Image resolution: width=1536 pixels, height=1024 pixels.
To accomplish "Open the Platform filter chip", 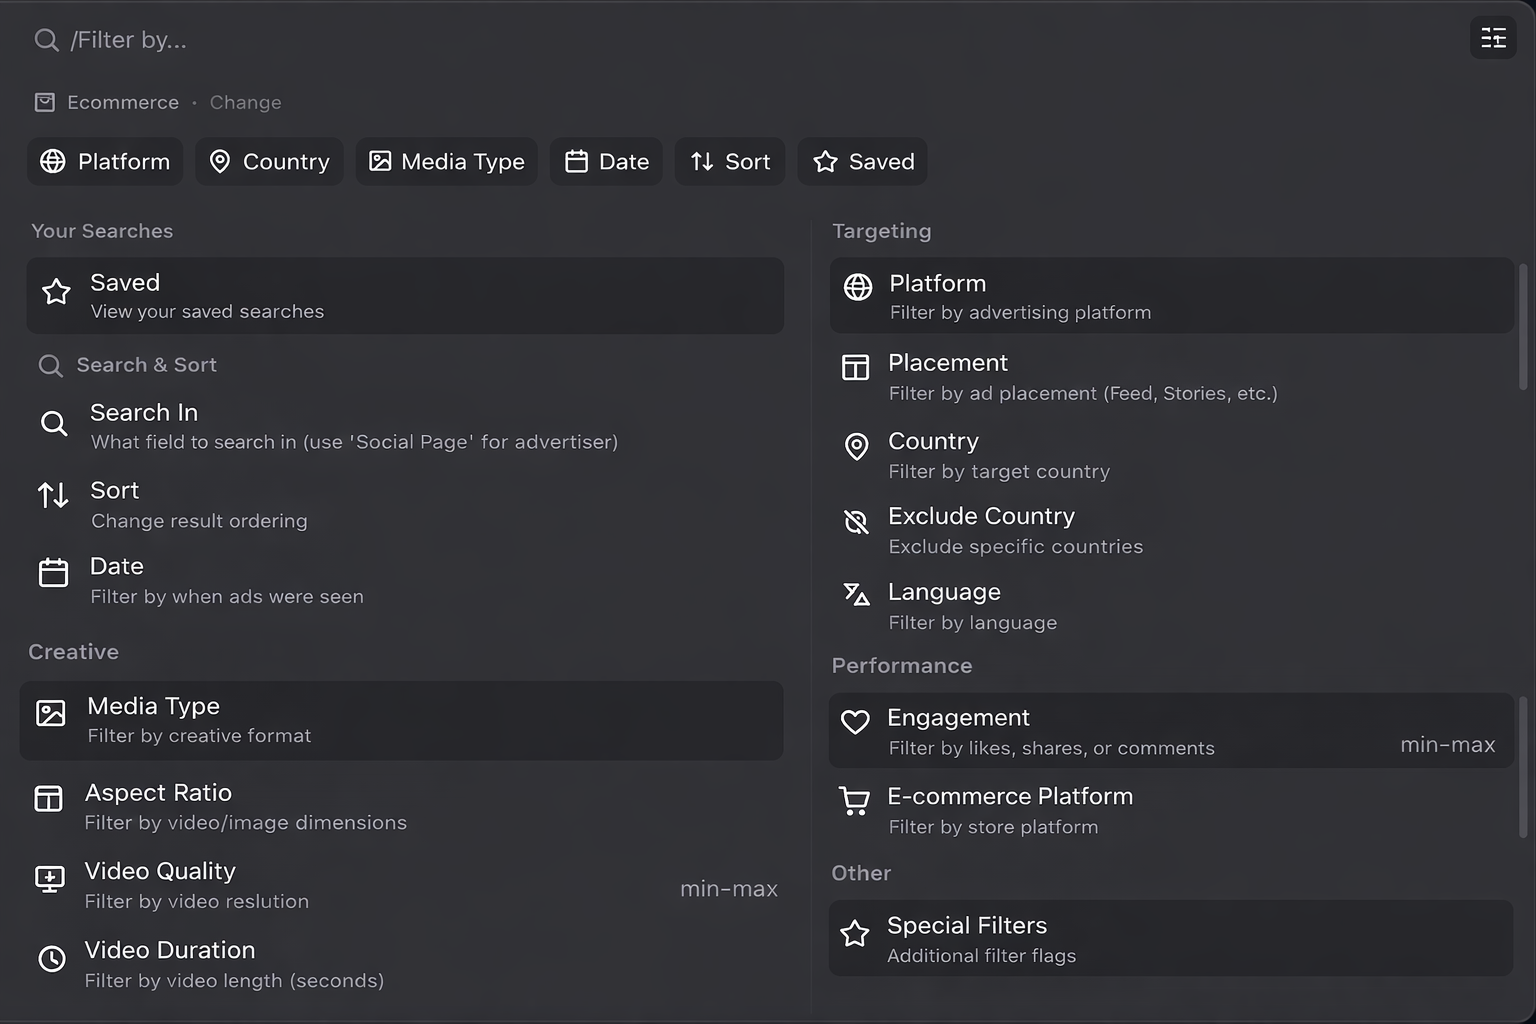I will pos(105,161).
